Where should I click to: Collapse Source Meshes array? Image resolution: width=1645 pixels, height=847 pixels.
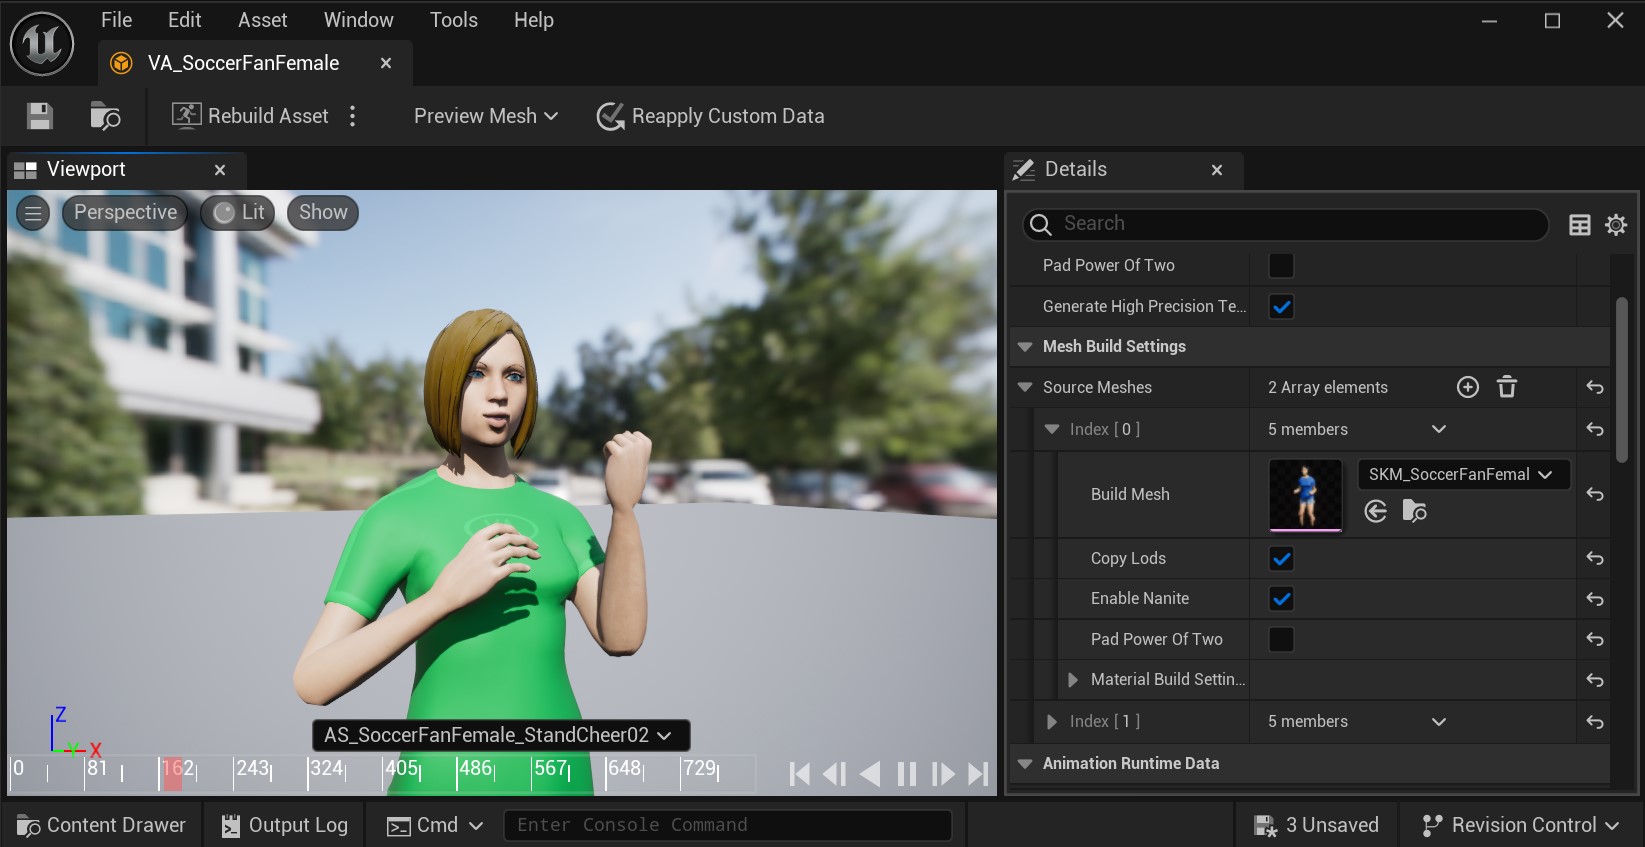coord(1025,387)
